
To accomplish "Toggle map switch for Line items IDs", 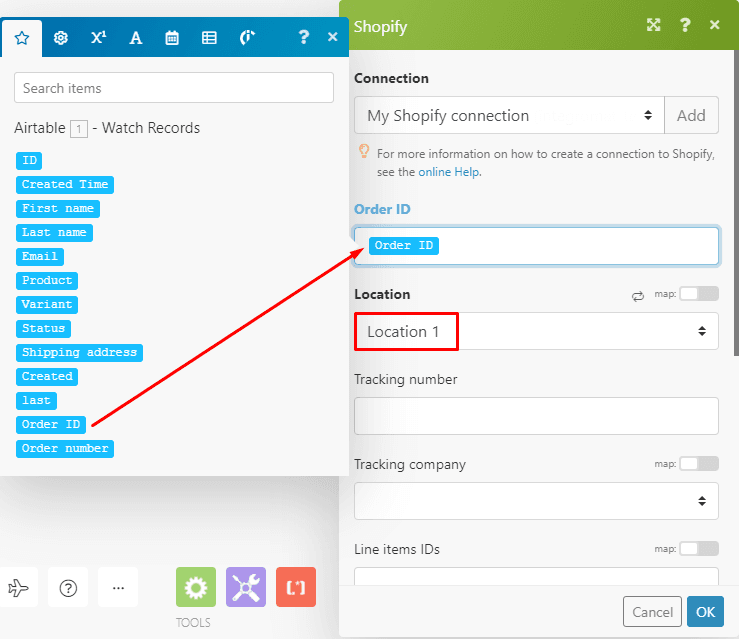I will (x=698, y=549).
